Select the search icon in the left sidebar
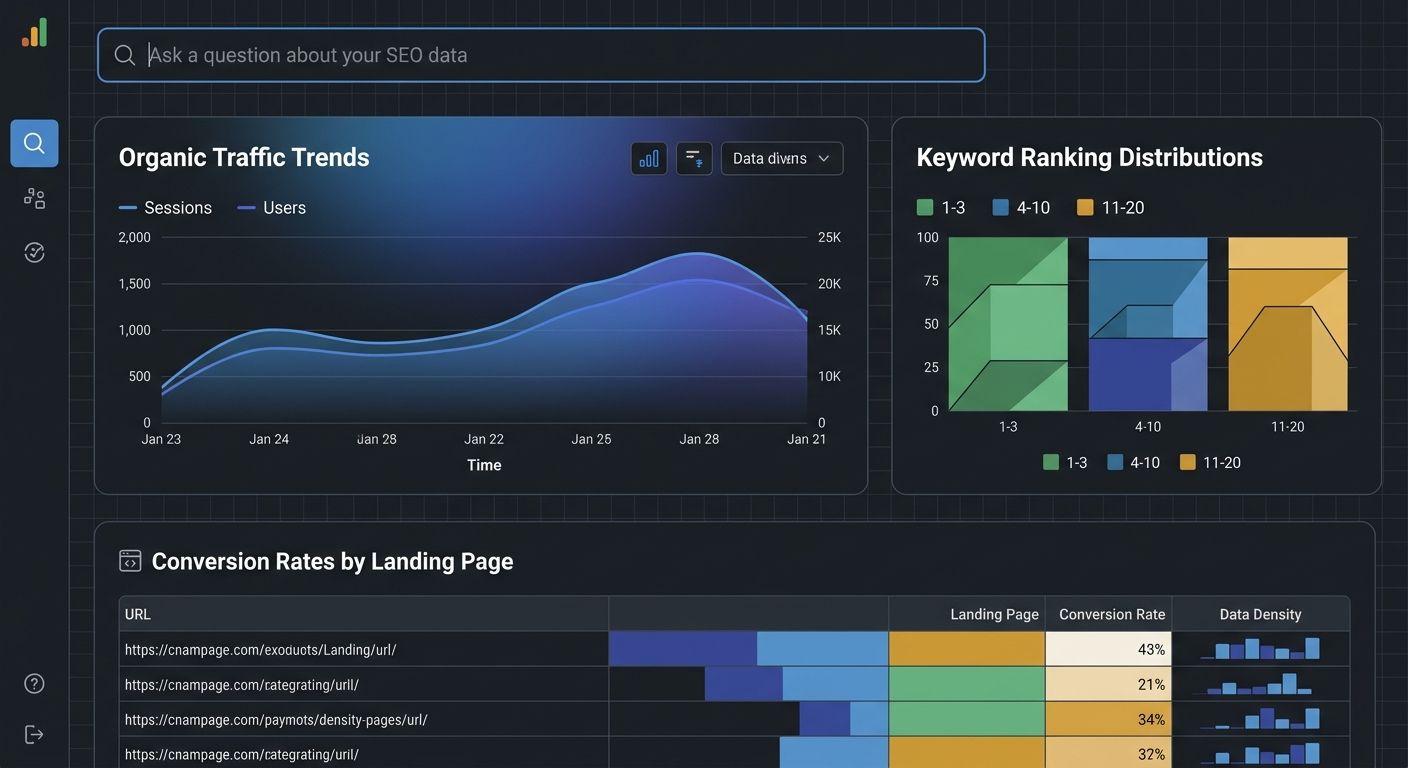The image size is (1408, 768). tap(33, 142)
